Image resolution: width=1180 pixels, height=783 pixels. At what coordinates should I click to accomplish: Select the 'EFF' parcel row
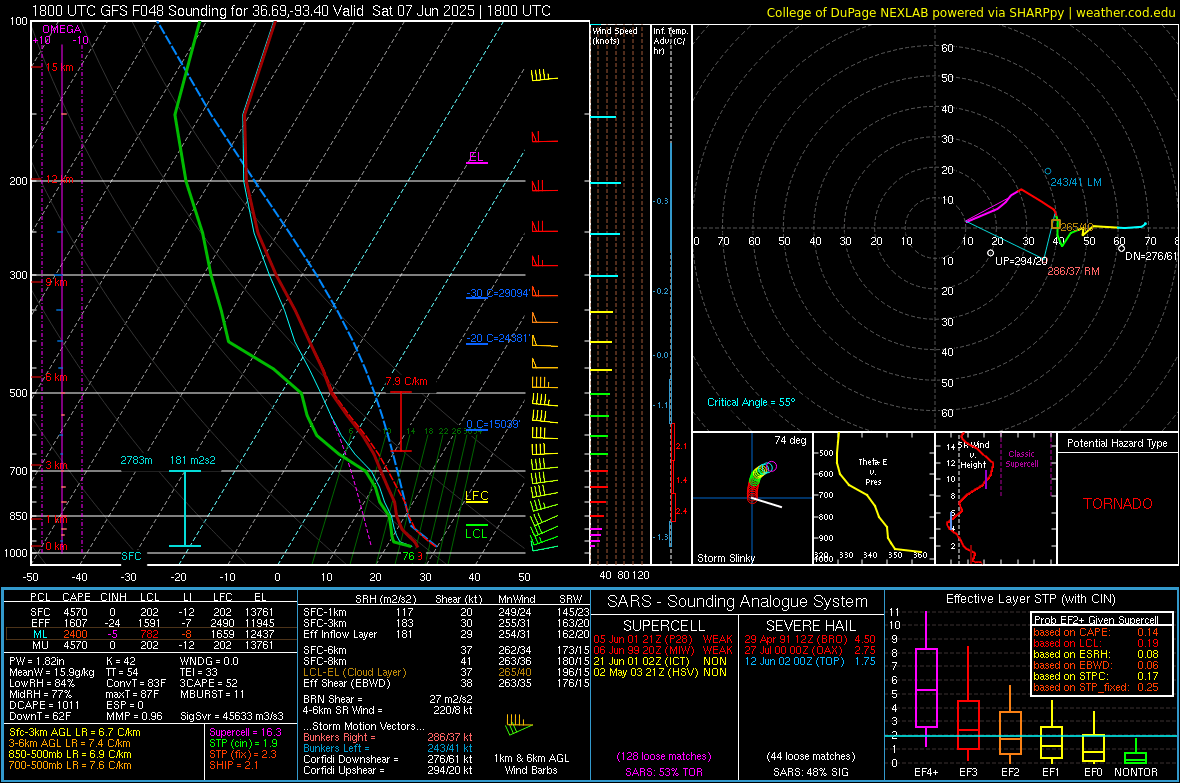pyautogui.click(x=149, y=623)
